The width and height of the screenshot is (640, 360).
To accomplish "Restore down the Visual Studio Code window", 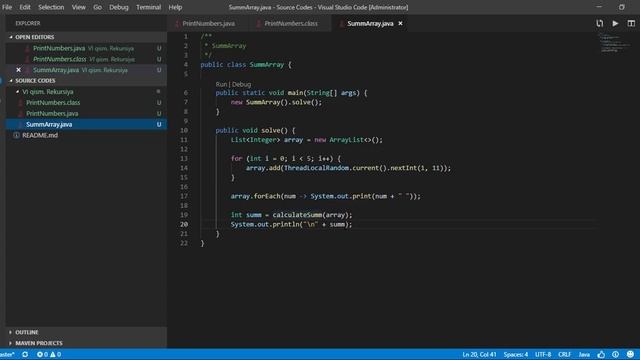I will (x=622, y=7).
